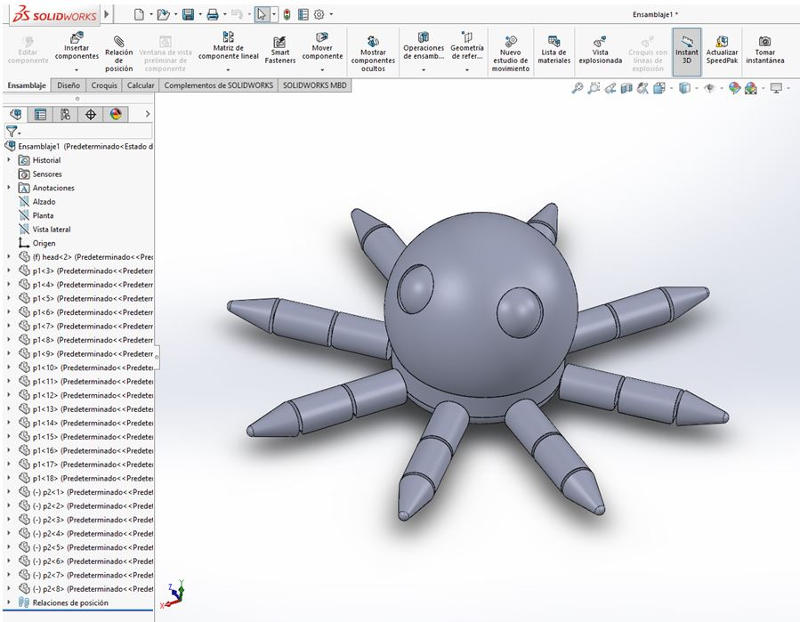
Task: Activate the Select cursor tool
Action: pos(261,14)
